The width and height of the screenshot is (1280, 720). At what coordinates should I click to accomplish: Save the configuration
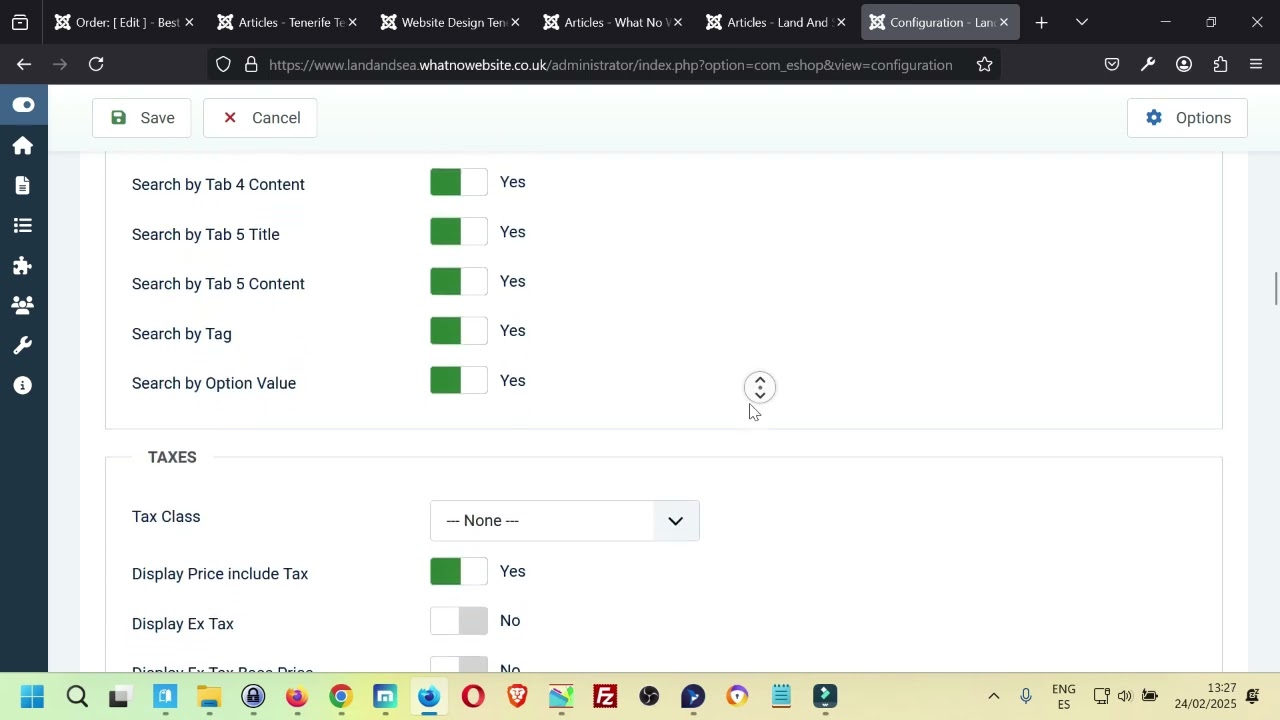pos(142,118)
